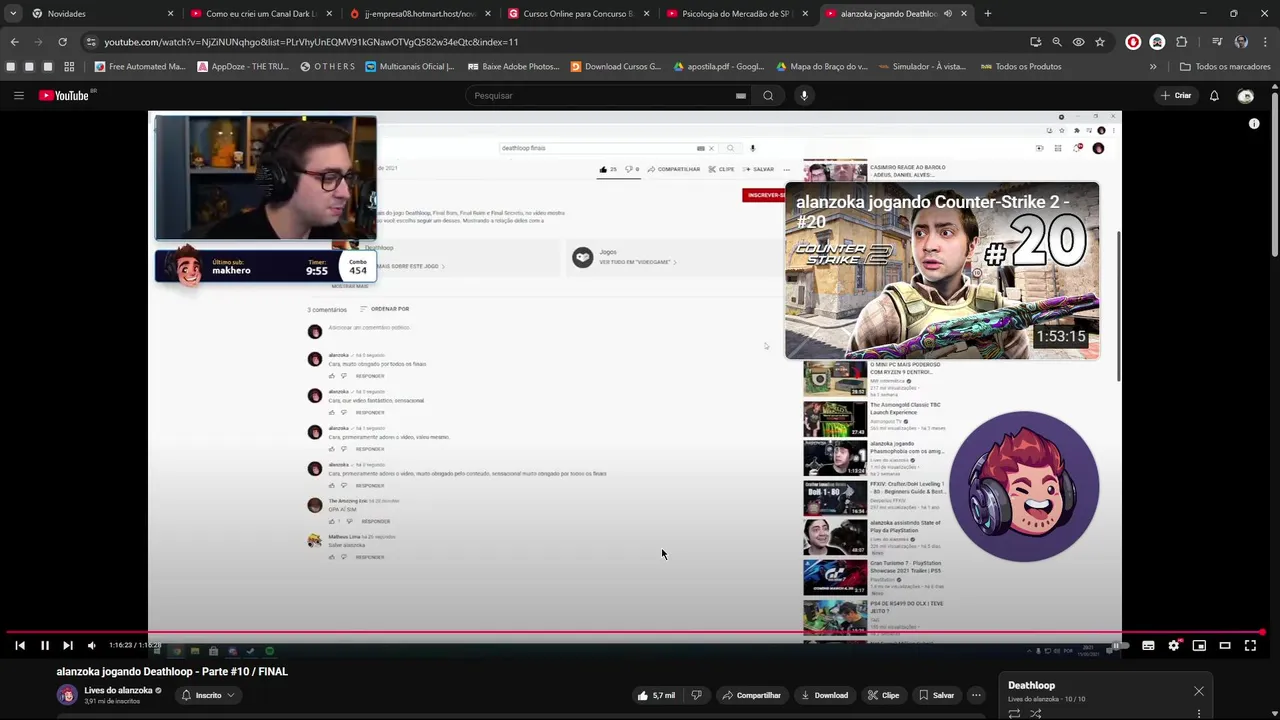Open the YouTube hamburger guide menu

click(x=18, y=95)
